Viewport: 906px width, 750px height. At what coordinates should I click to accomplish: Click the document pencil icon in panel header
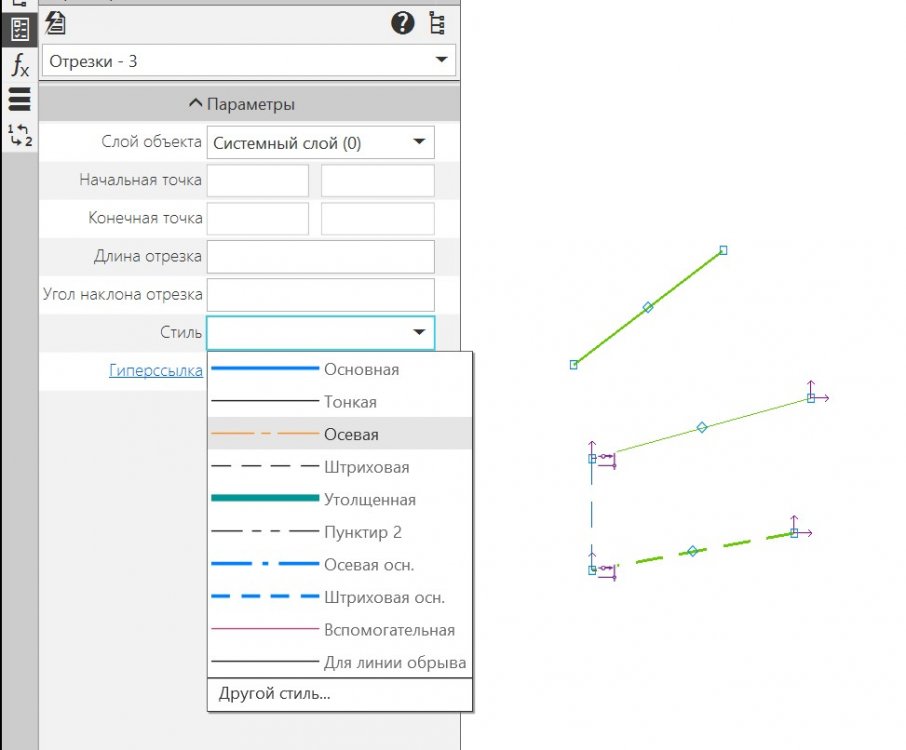point(55,23)
